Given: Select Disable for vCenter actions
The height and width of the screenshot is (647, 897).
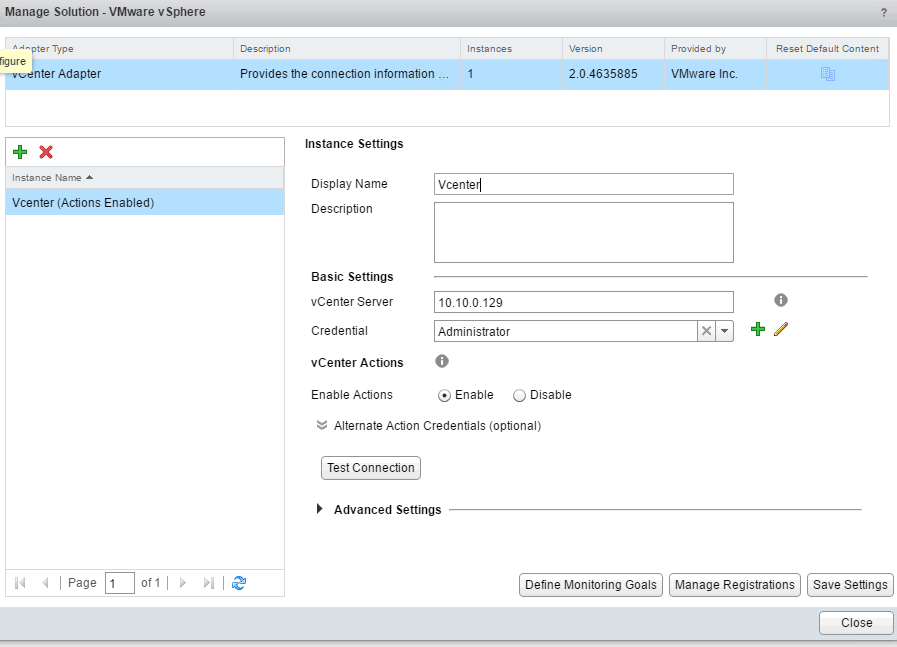Looking at the screenshot, I should (x=519, y=395).
